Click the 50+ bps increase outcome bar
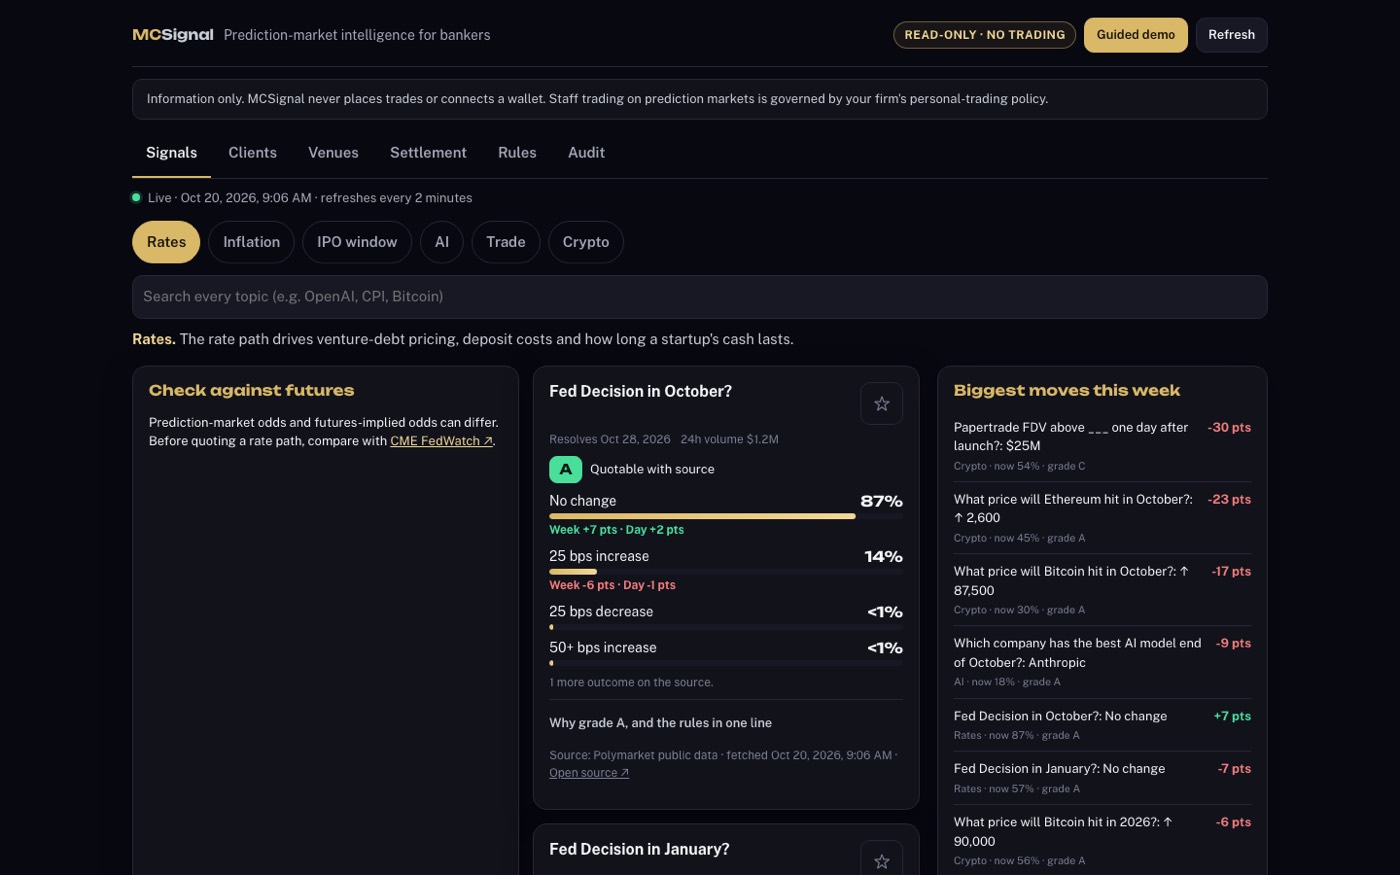 (x=726, y=663)
